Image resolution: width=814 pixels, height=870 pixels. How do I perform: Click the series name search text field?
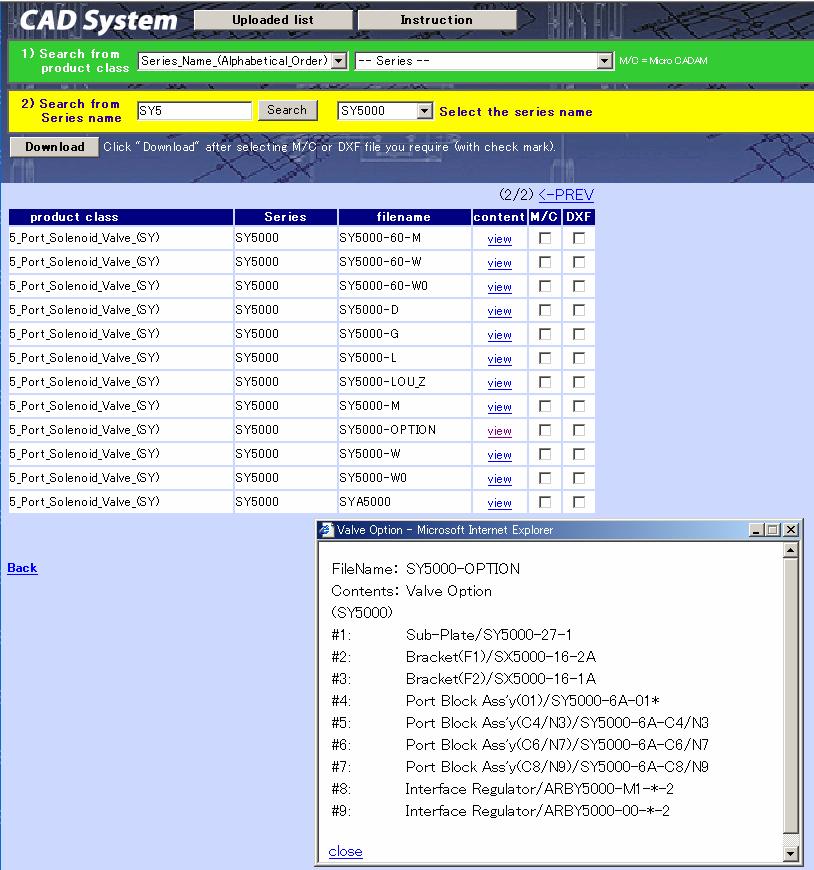(194, 111)
